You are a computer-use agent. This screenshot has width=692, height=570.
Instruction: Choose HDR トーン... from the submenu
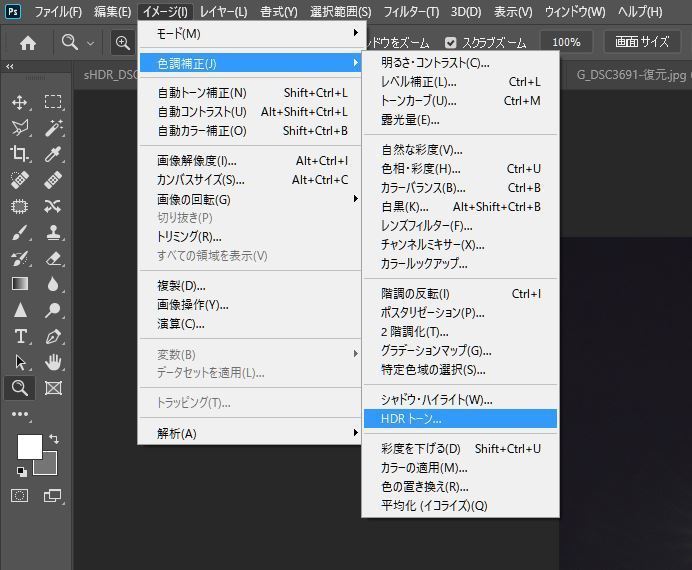tap(459, 419)
